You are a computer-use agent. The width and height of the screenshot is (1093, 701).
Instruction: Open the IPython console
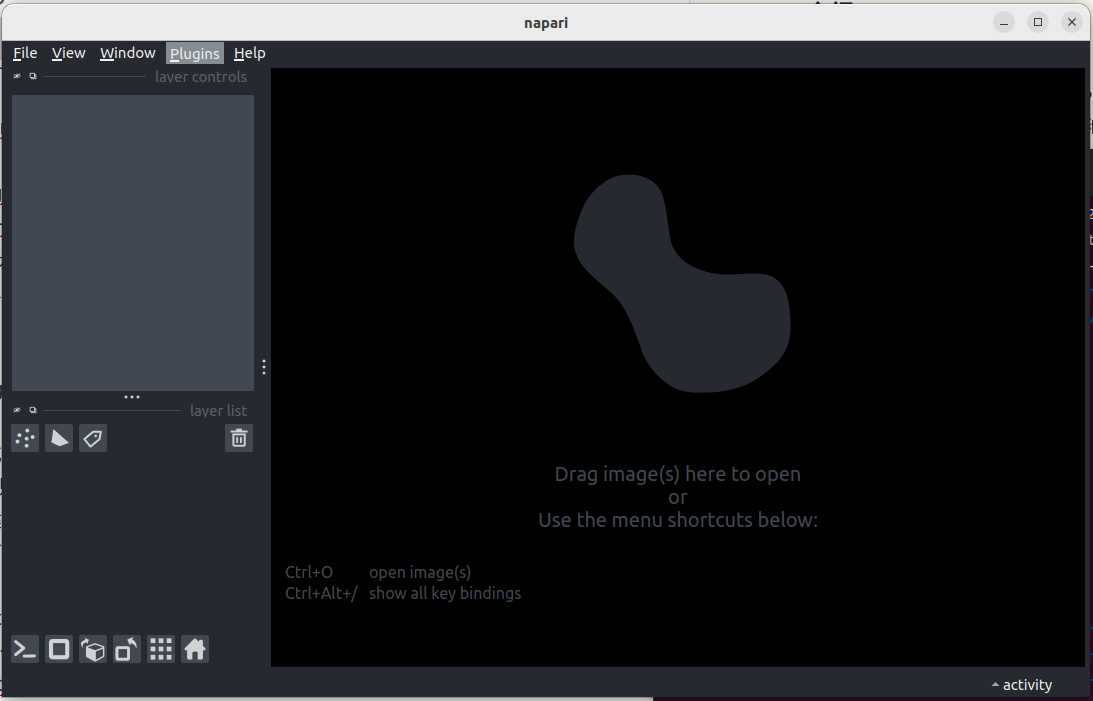25,649
